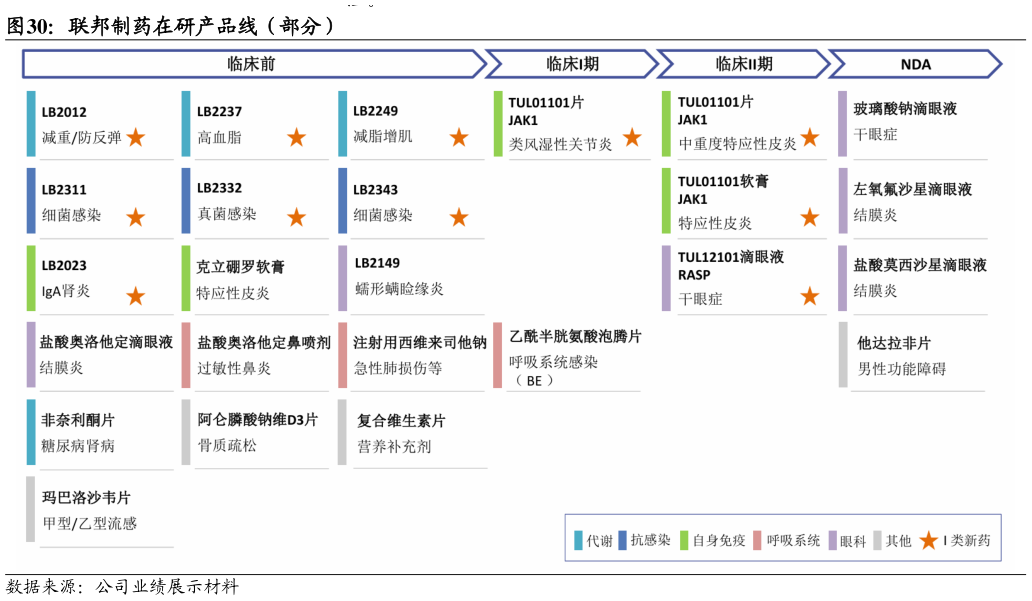The image size is (1032, 601).
Task: Click the star beside TUL01101片 类风湿性关节炎
Action: click(632, 140)
